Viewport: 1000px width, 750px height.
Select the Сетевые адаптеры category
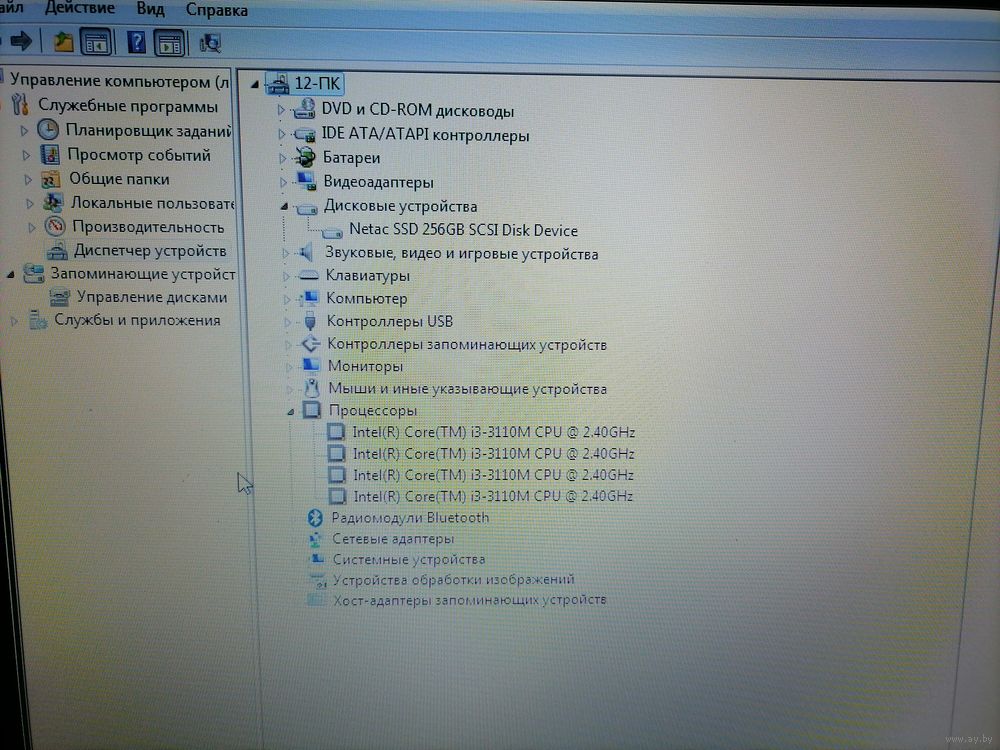coord(393,538)
